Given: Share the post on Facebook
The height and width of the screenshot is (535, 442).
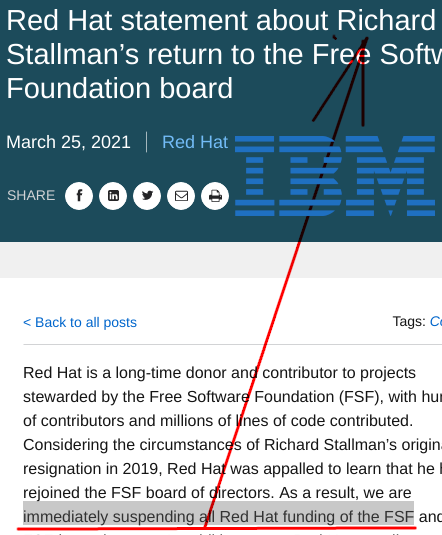Looking at the screenshot, I should 79,196.
